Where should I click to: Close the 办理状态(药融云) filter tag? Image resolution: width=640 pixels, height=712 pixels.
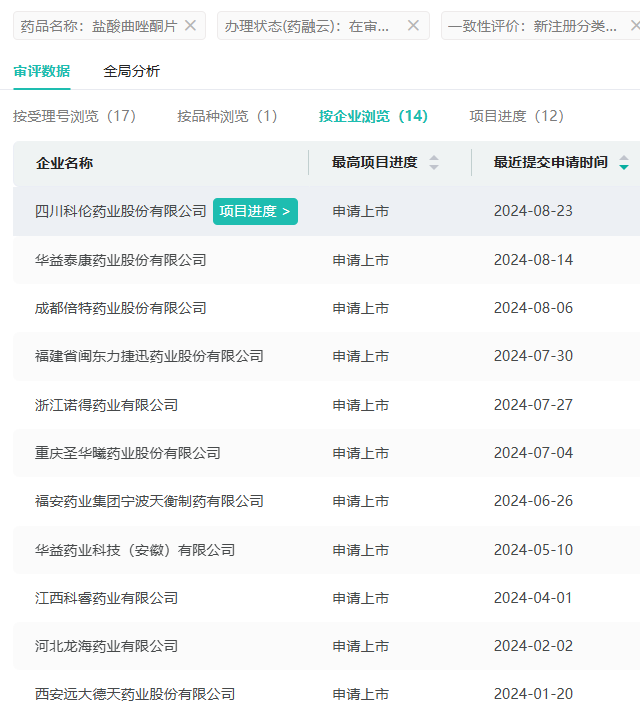pos(413,26)
